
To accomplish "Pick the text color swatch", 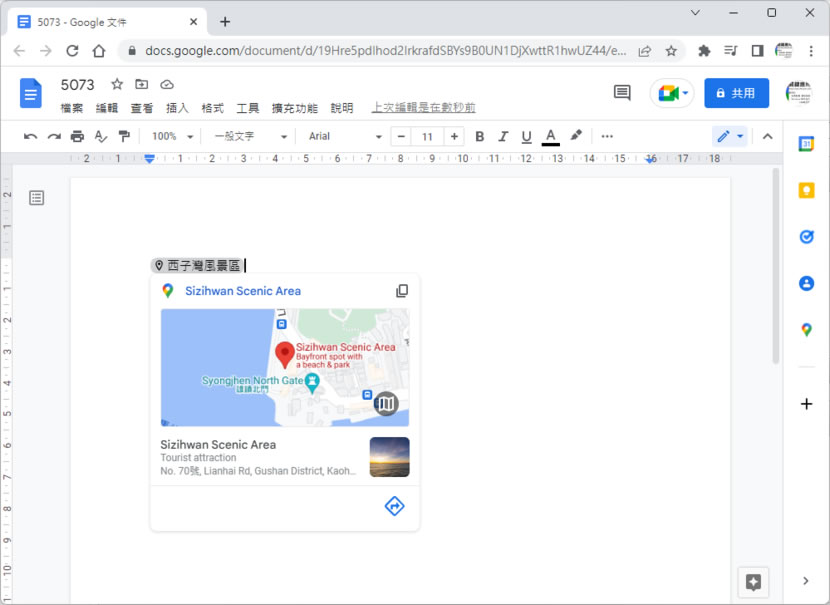I will coord(550,136).
